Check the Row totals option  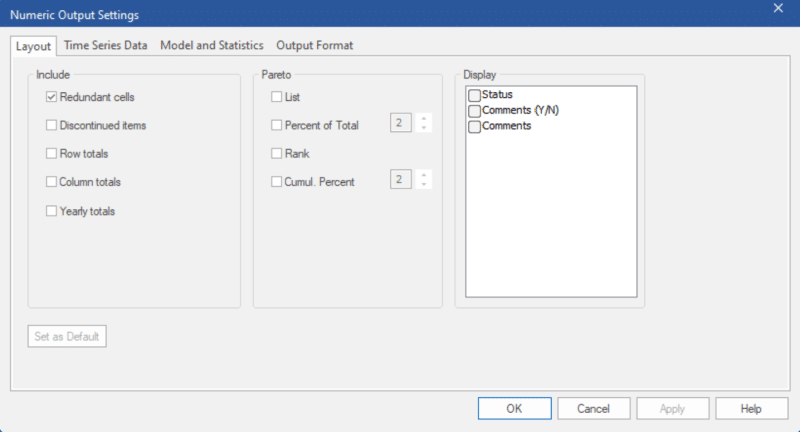pos(51,154)
